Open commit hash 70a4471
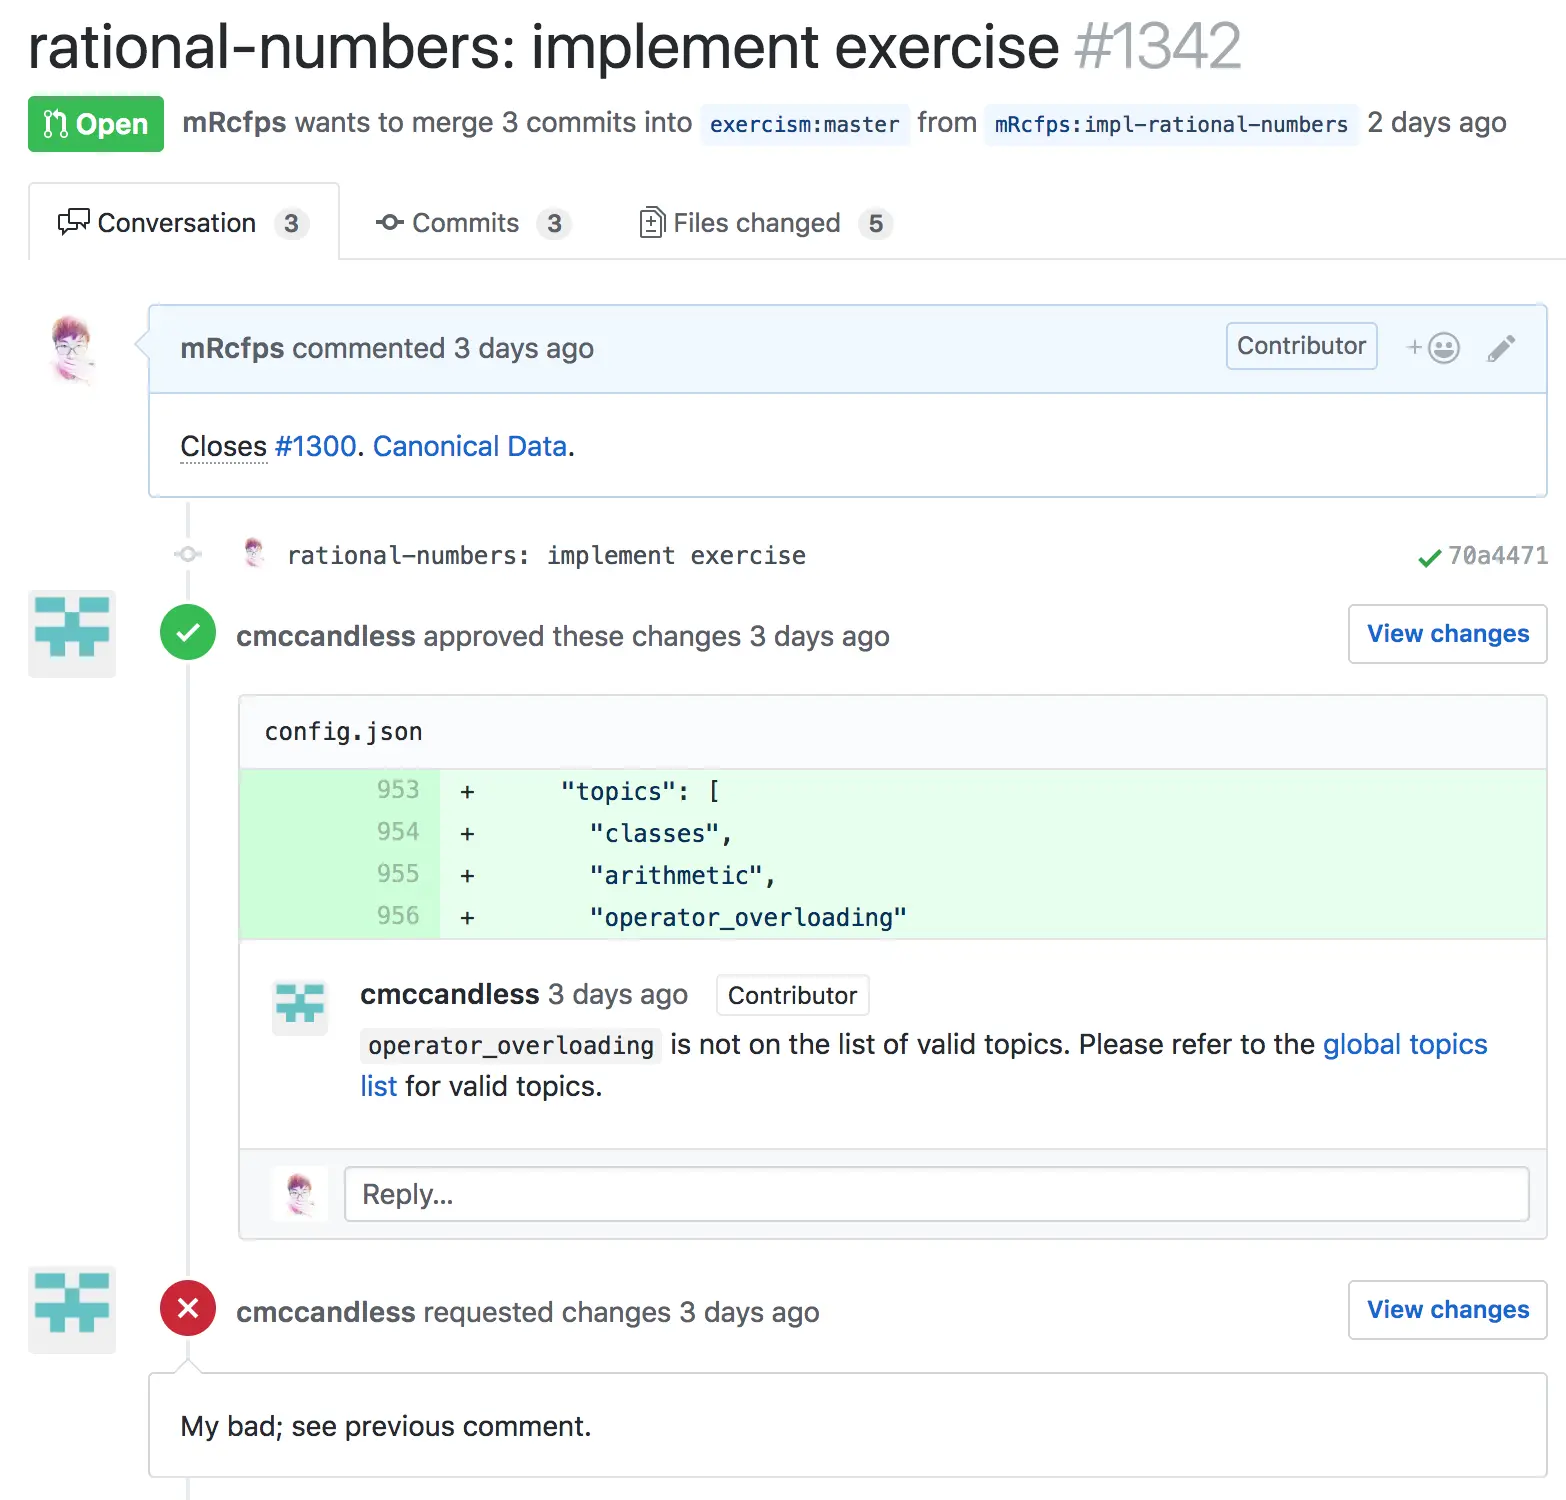 [1497, 556]
